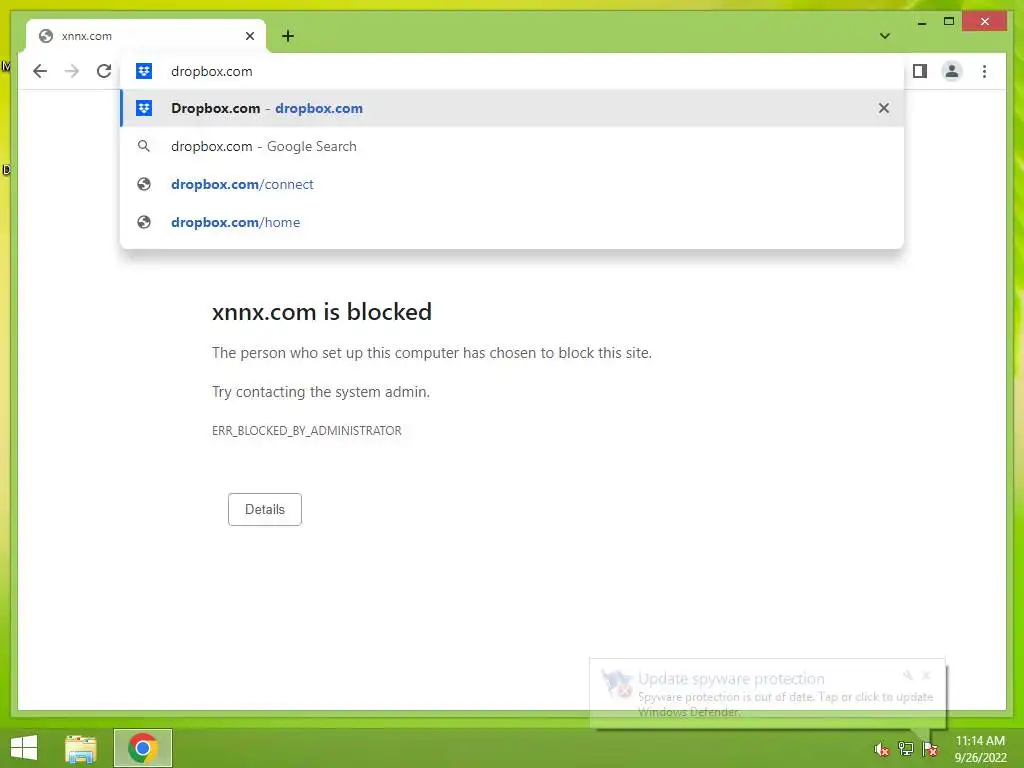Reload the page with the refresh icon
Viewport: 1024px width, 768px height.
tap(104, 71)
